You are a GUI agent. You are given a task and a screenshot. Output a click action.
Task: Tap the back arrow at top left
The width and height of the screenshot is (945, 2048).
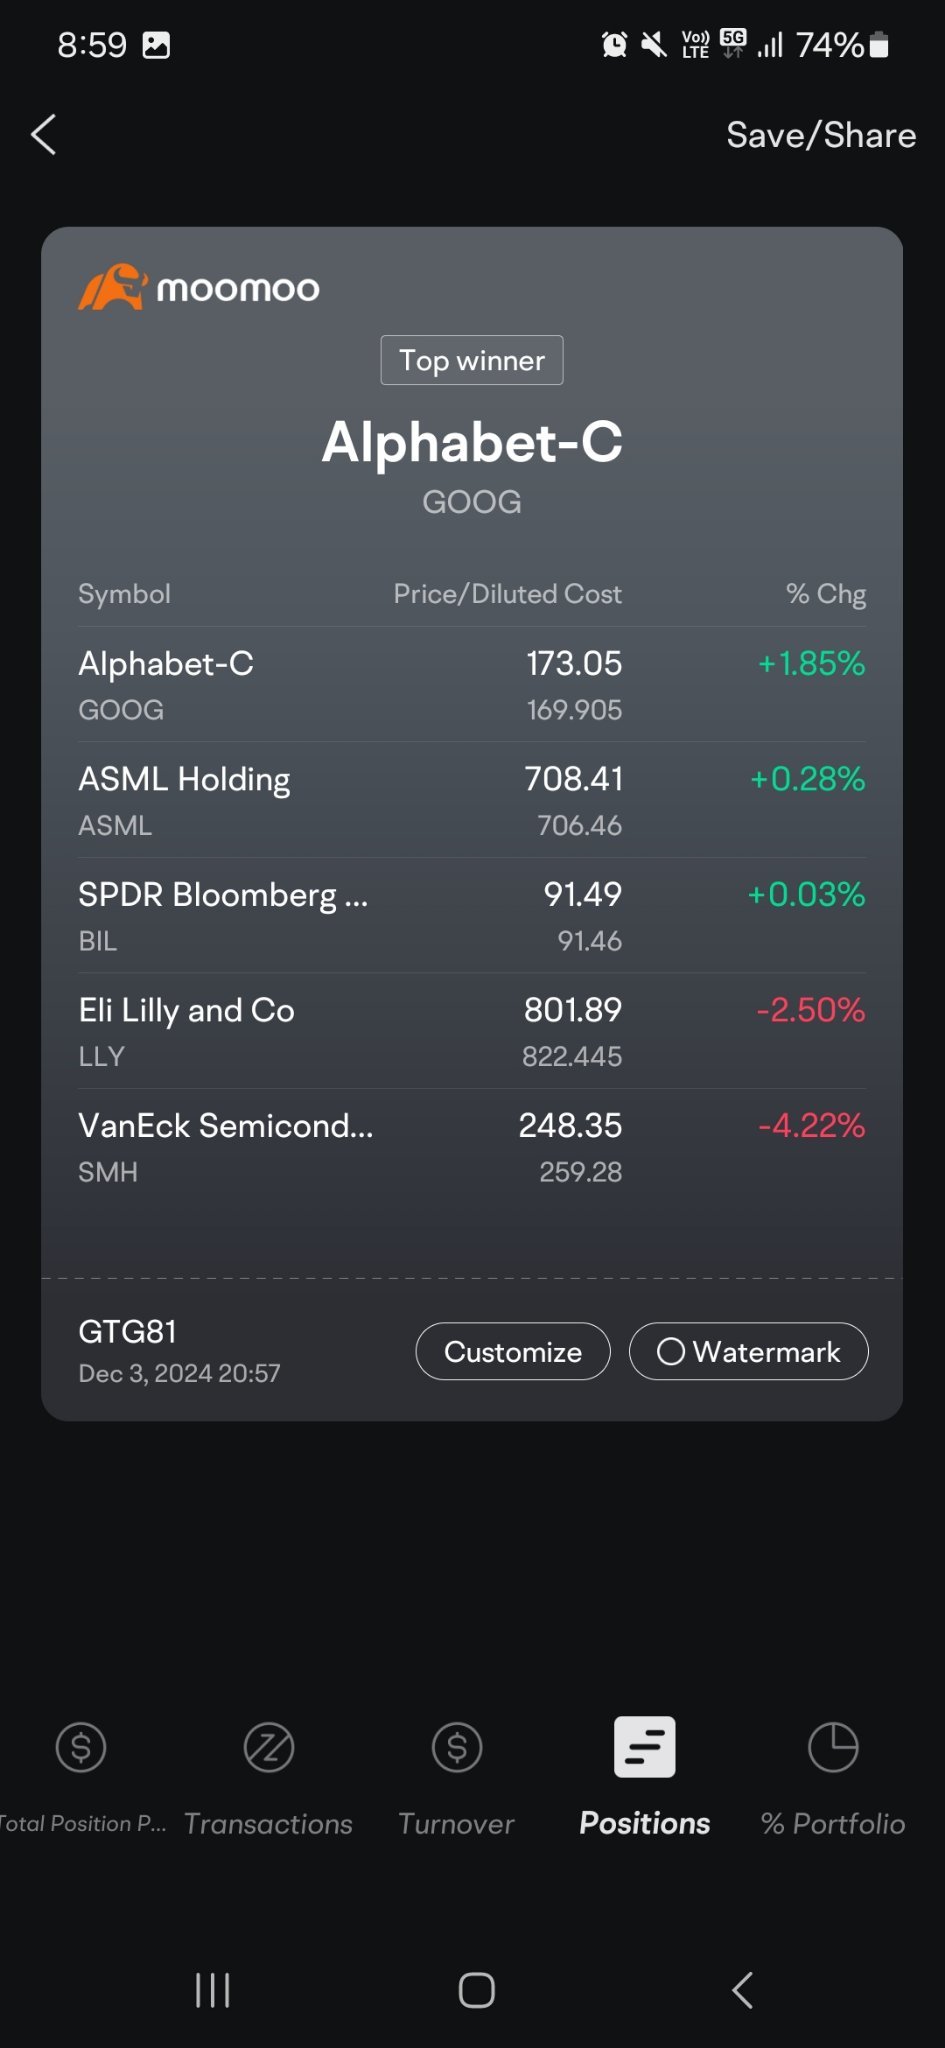coord(43,134)
